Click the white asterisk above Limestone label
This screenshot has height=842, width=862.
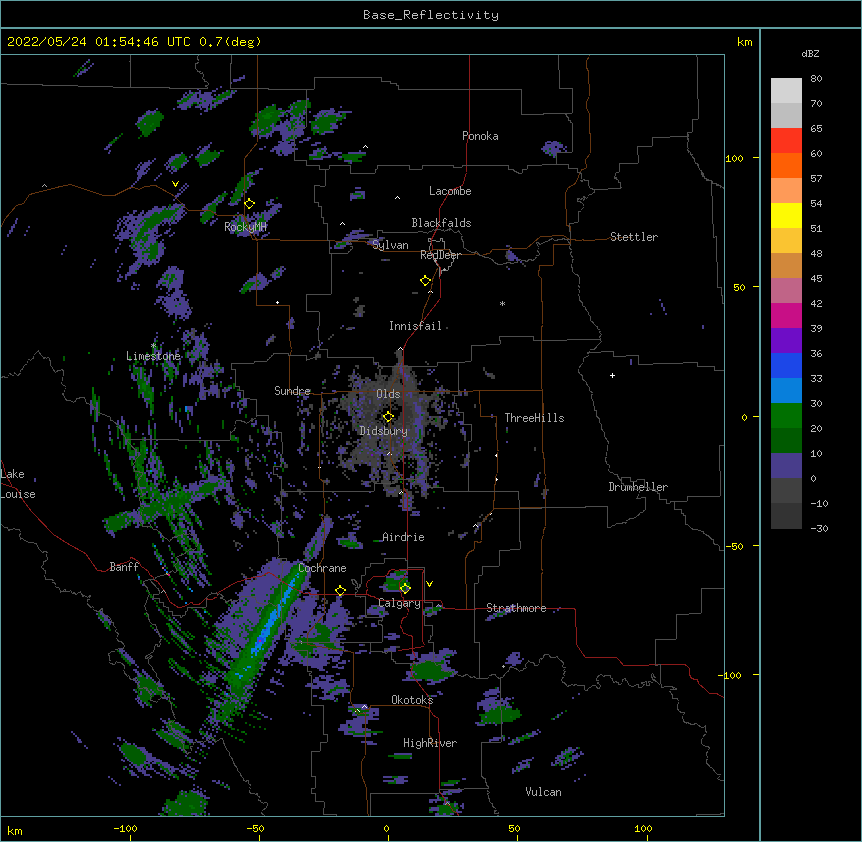point(153,346)
